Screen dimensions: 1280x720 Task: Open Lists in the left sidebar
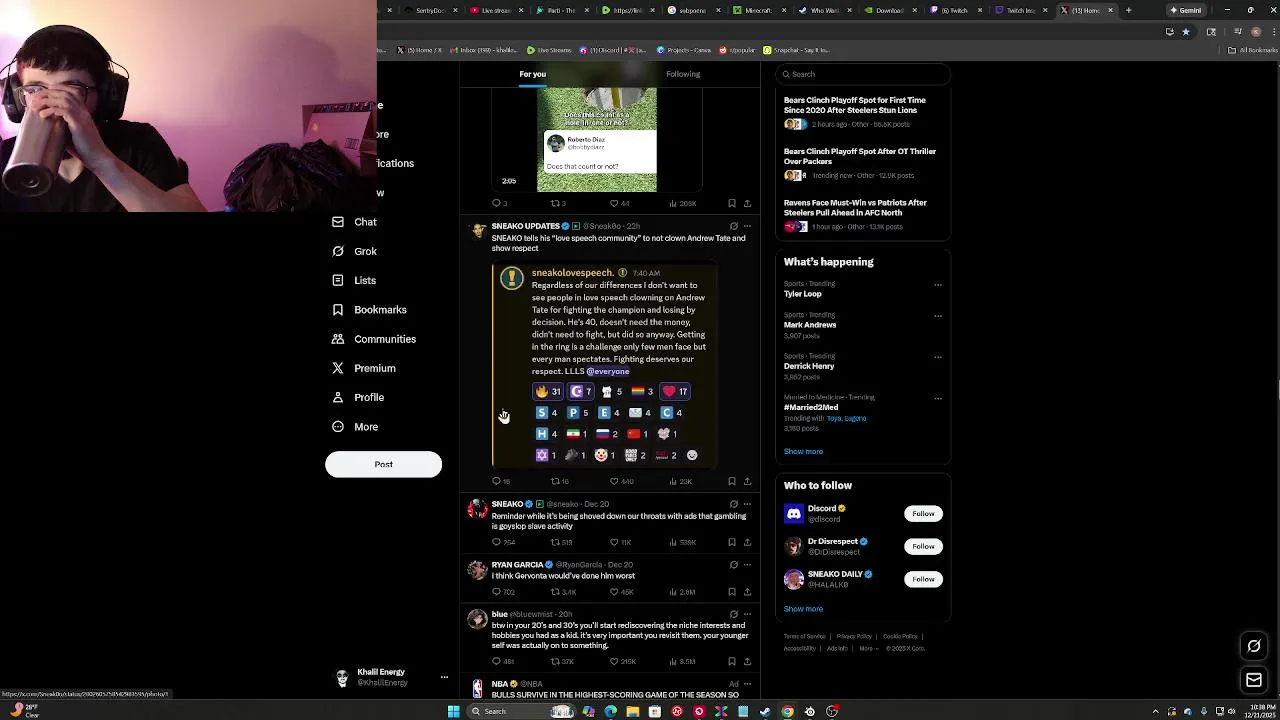(354, 280)
